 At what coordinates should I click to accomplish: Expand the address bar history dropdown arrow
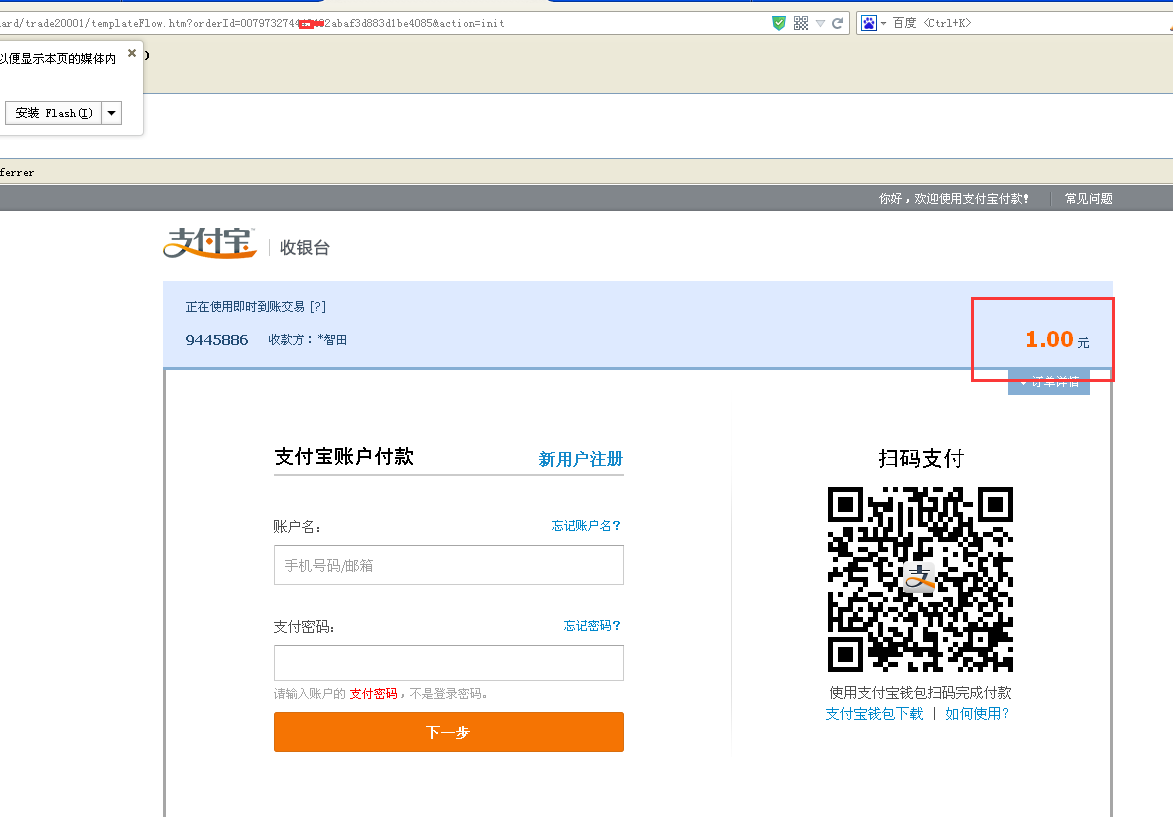coord(821,23)
